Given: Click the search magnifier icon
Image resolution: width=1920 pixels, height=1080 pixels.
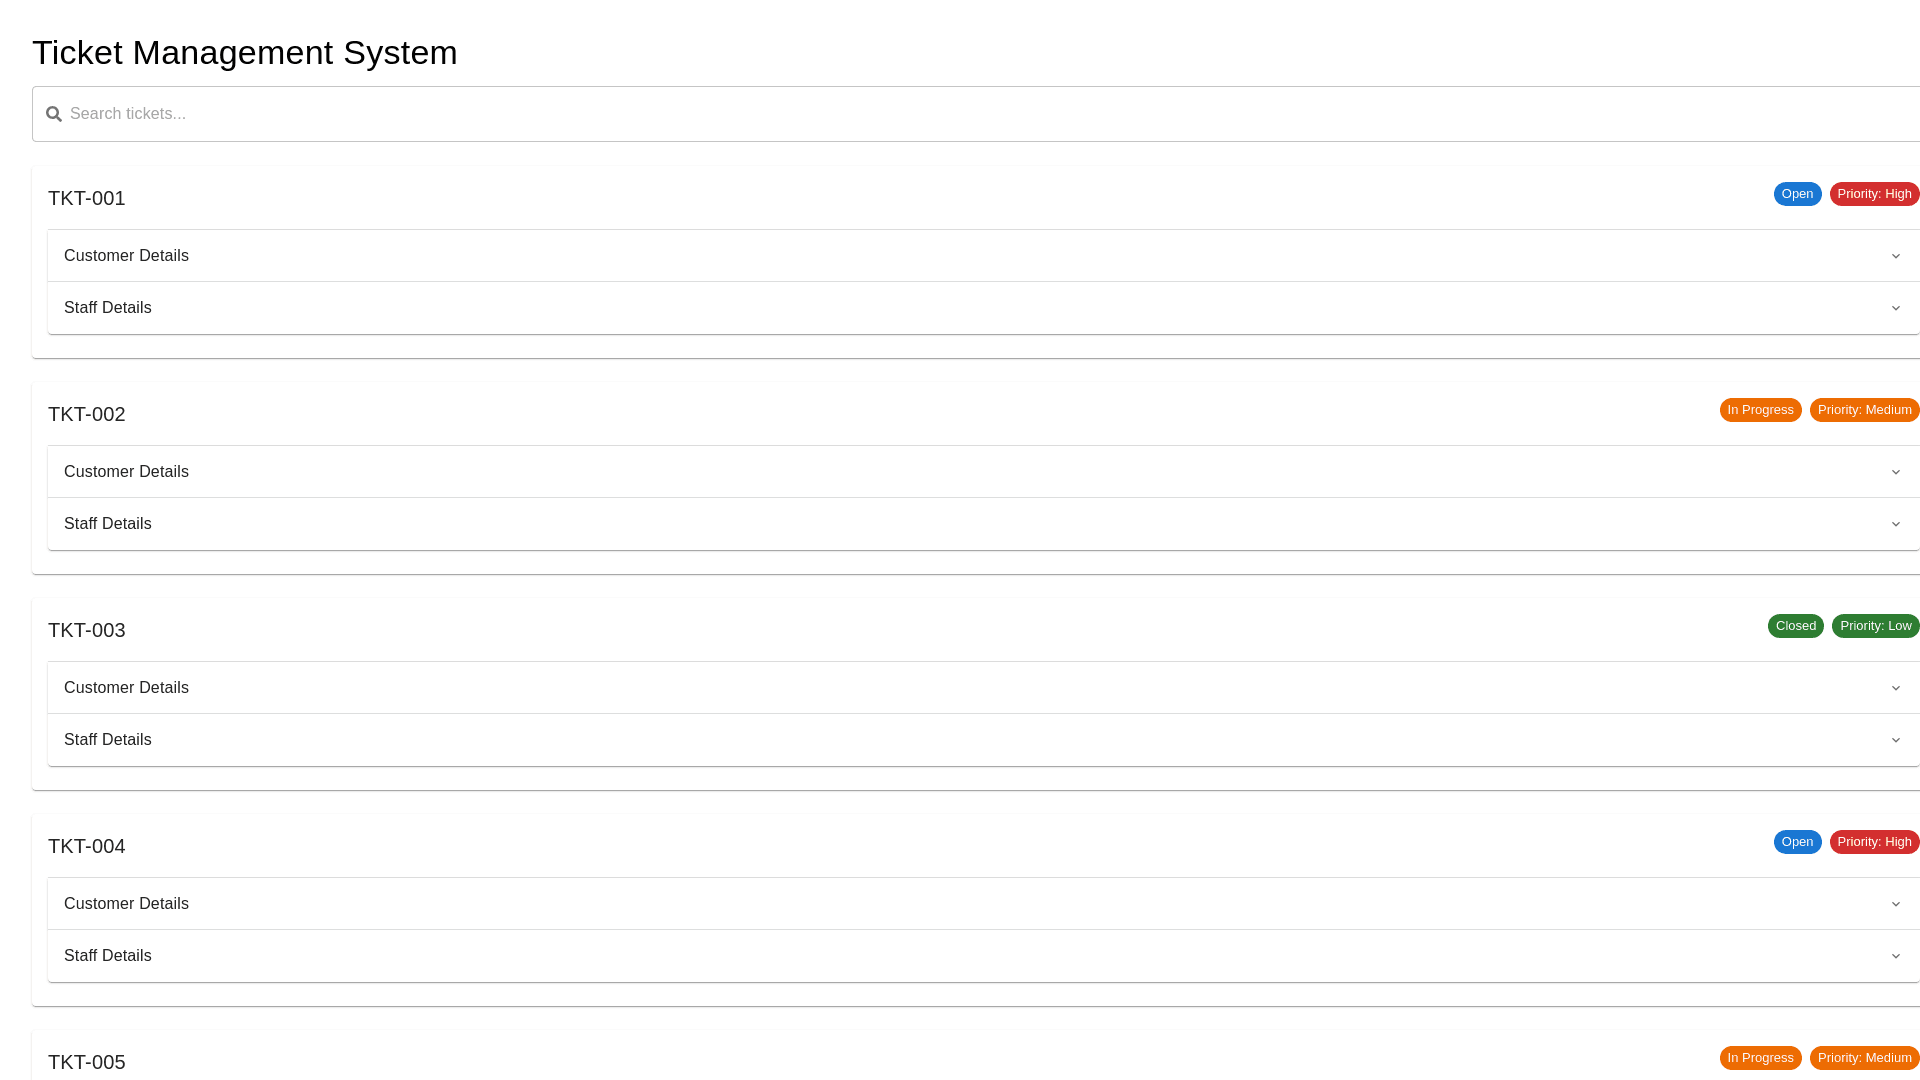Looking at the screenshot, I should coord(54,114).
